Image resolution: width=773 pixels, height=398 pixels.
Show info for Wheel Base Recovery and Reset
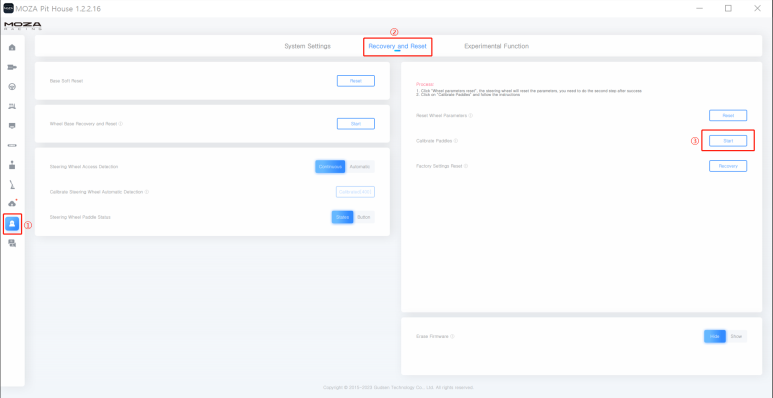tap(121, 124)
